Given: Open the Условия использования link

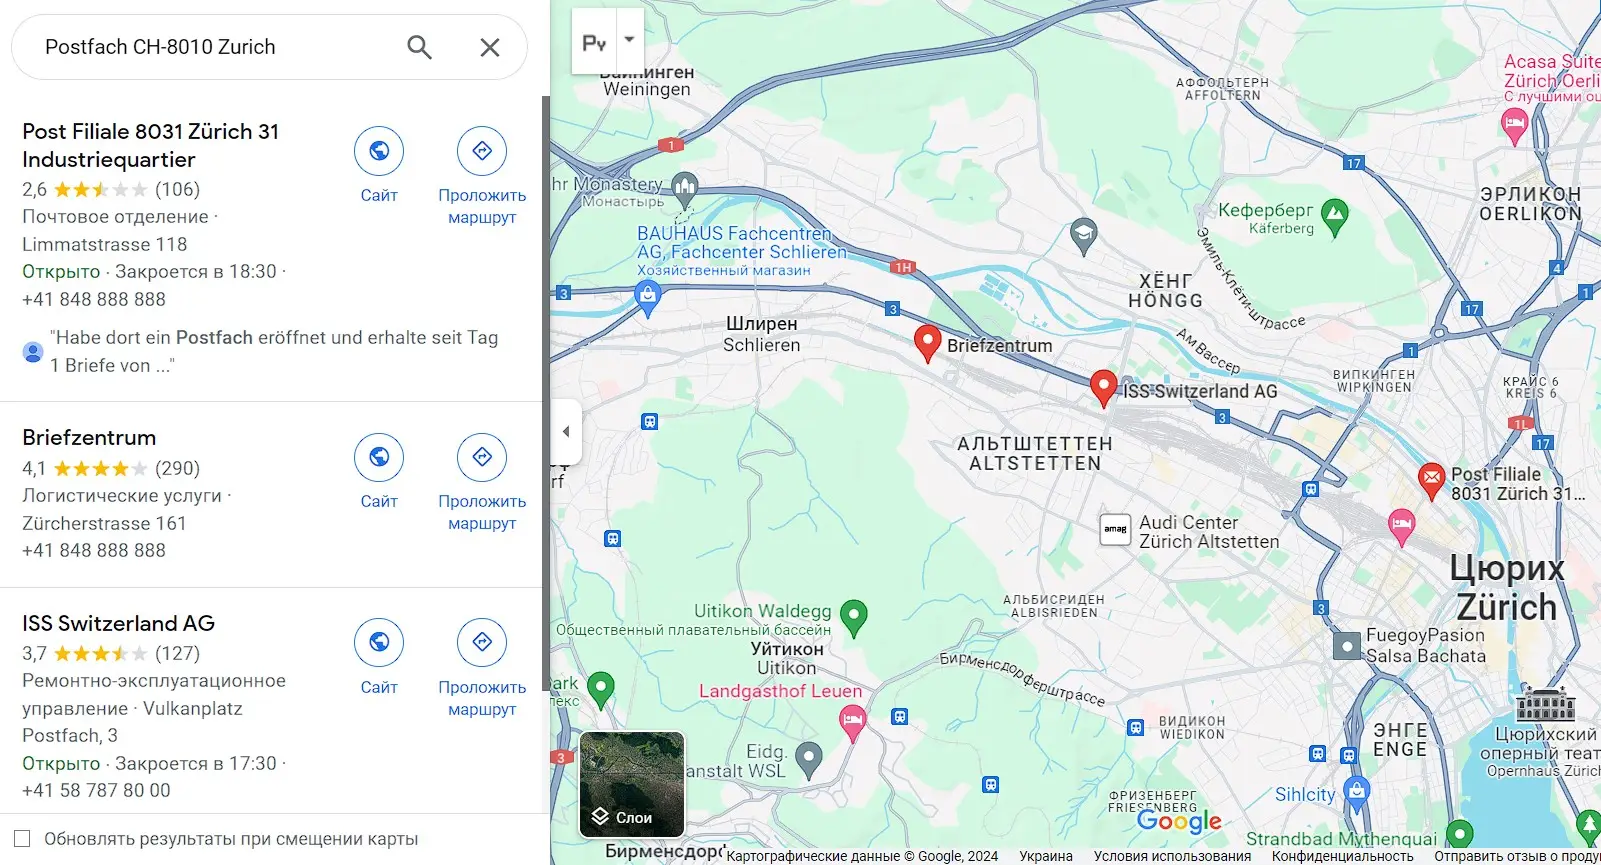Looking at the screenshot, I should pos(1172,856).
